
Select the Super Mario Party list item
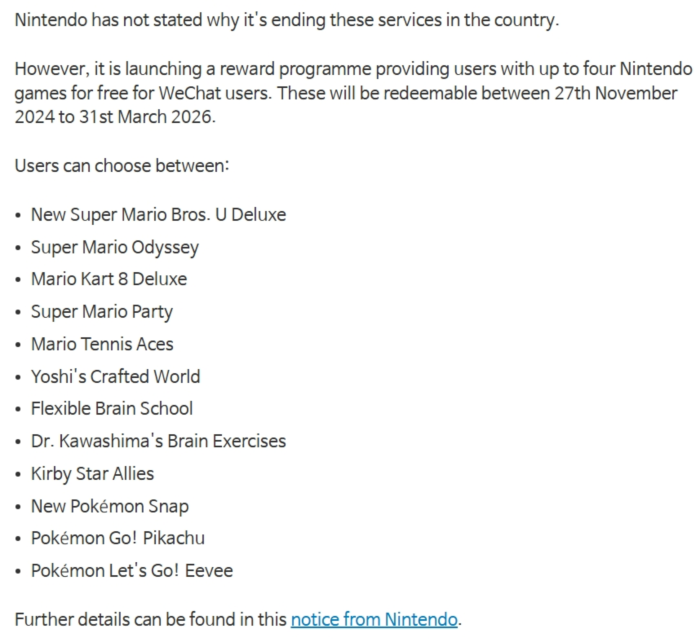pyautogui.click(x=102, y=312)
